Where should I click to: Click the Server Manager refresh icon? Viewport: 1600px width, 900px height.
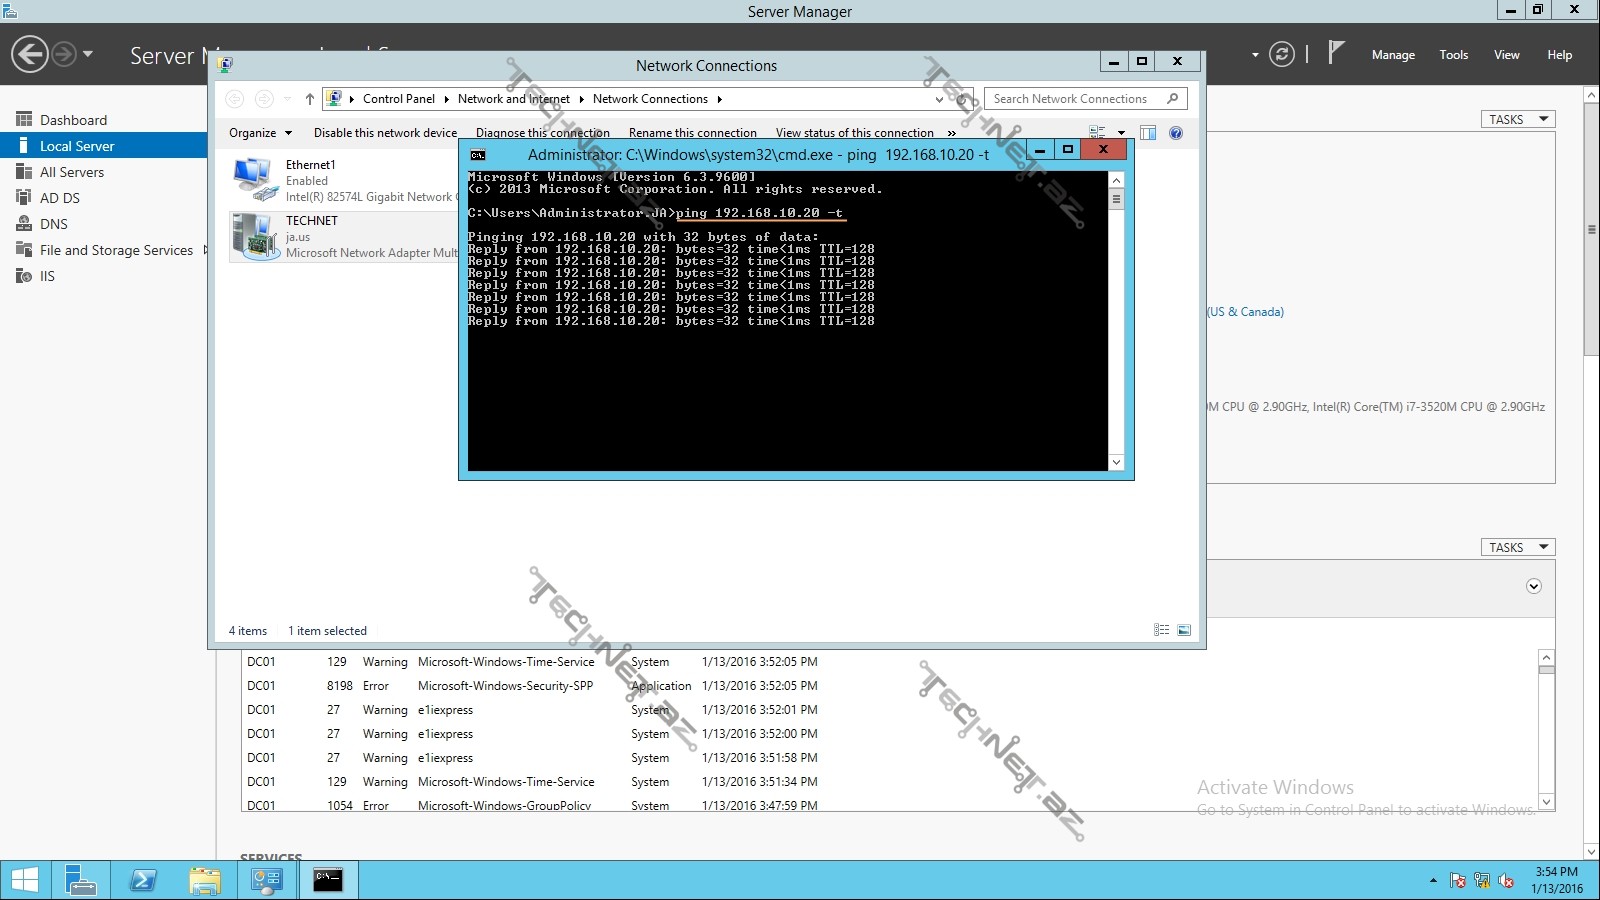(x=1281, y=54)
